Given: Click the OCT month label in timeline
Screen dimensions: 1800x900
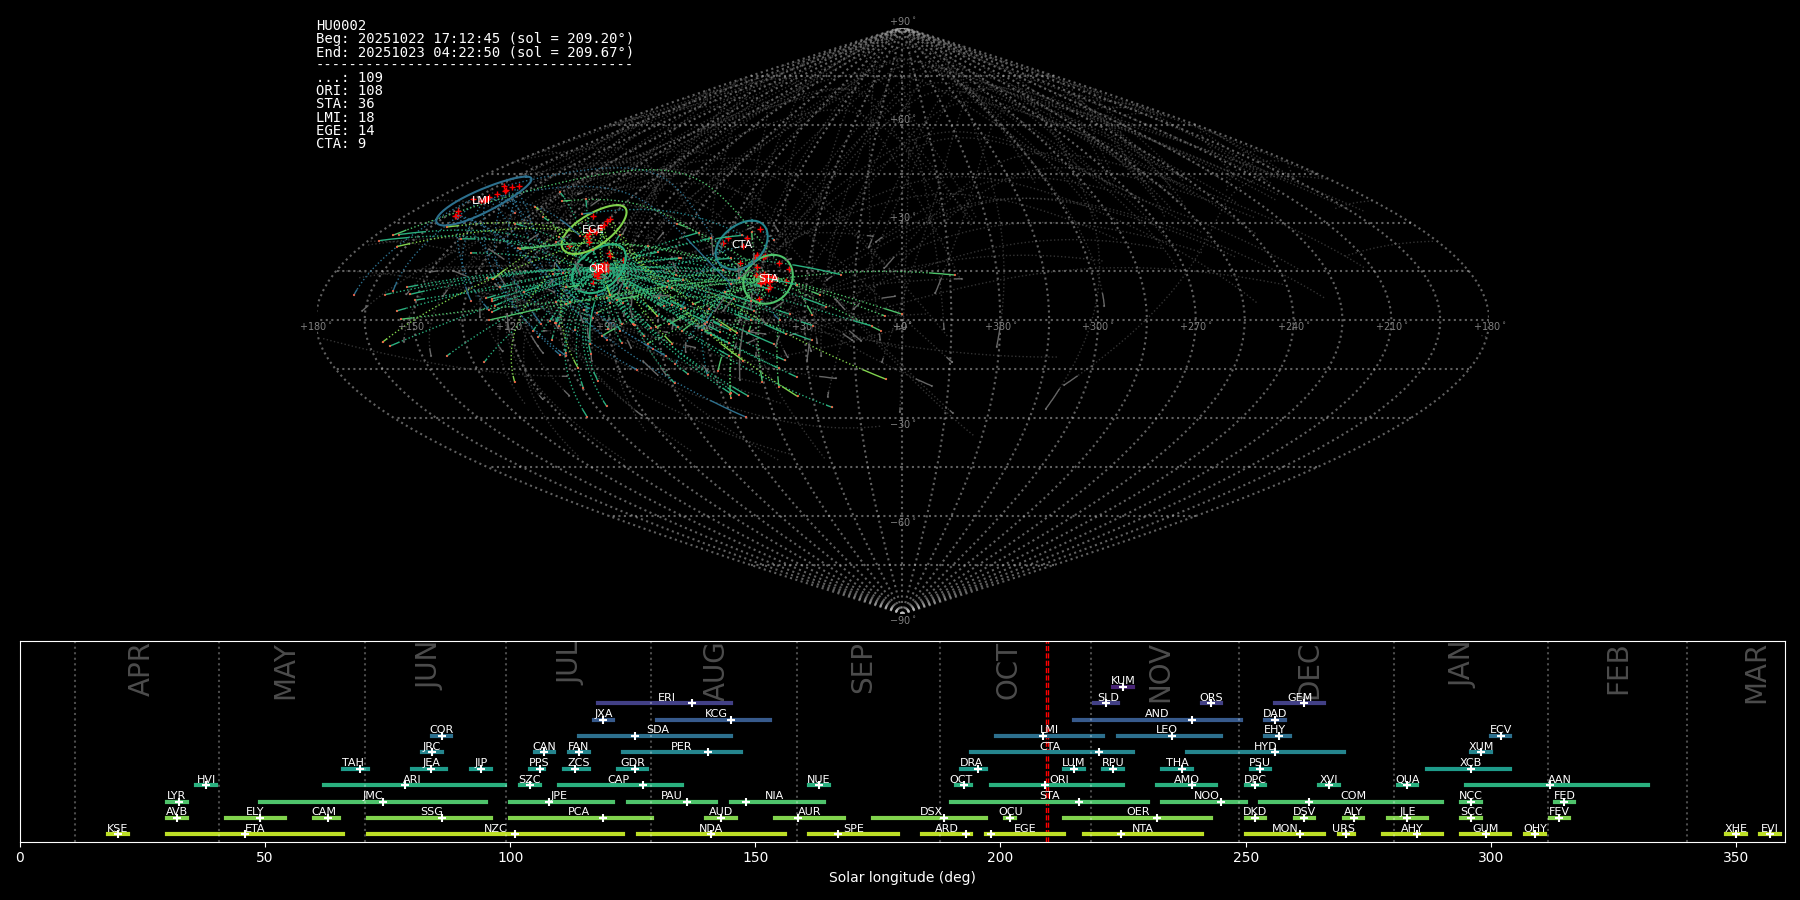Looking at the screenshot, I should coord(1007,673).
